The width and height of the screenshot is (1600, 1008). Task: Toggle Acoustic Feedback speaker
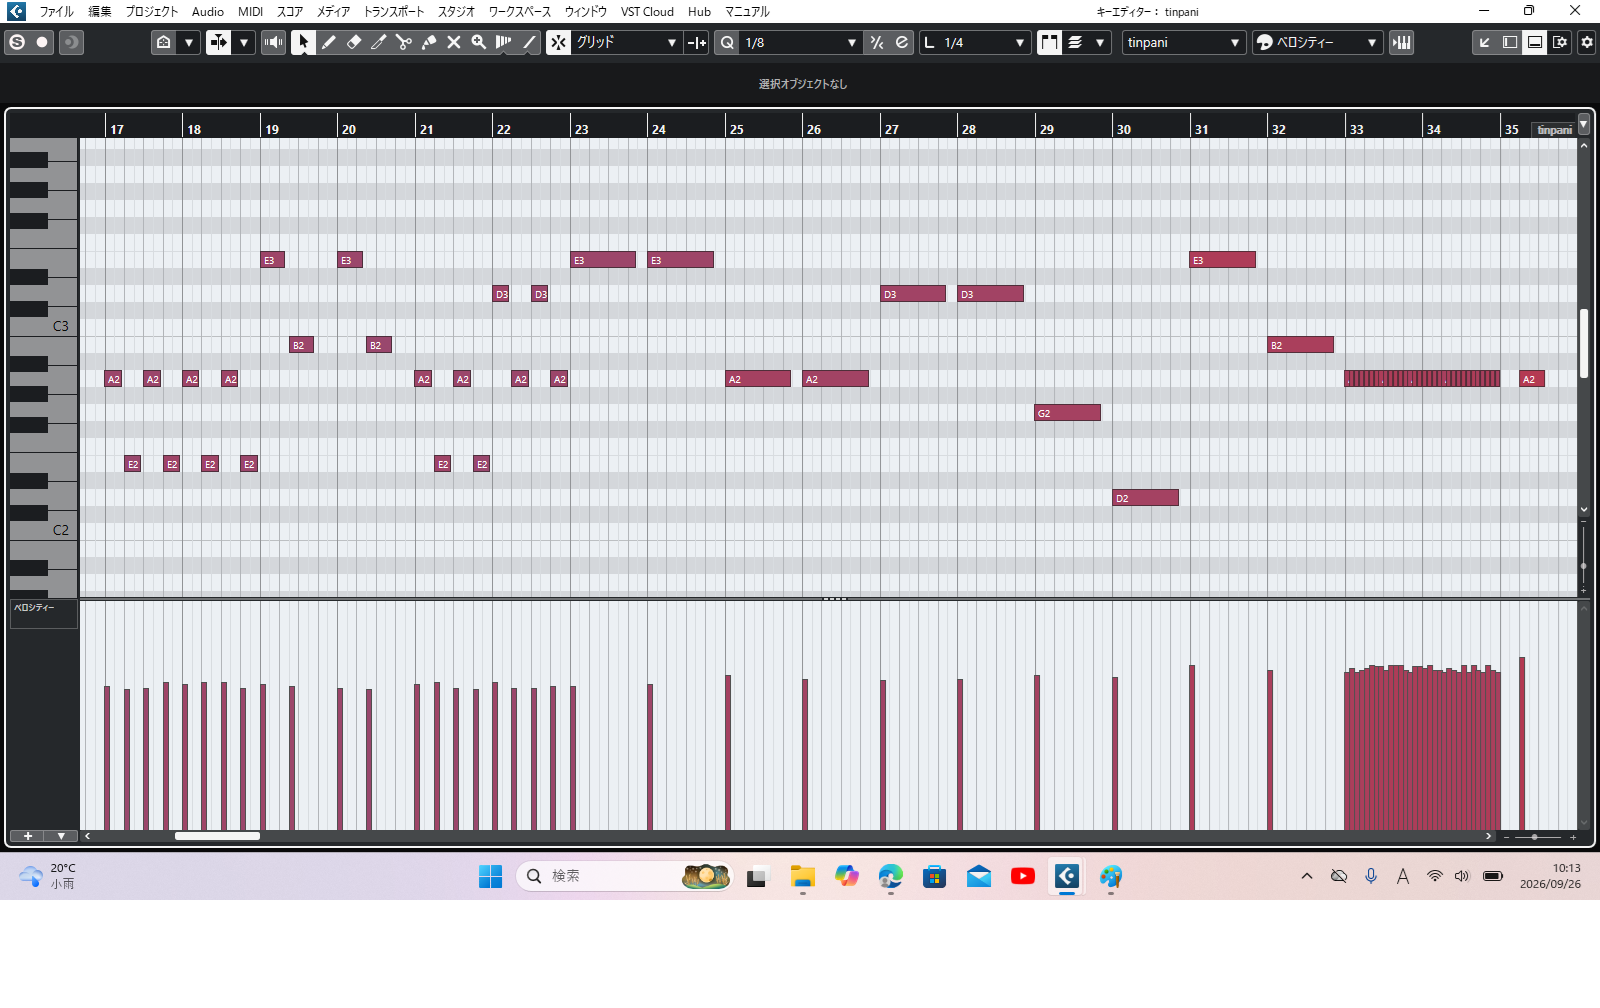[x=273, y=42]
